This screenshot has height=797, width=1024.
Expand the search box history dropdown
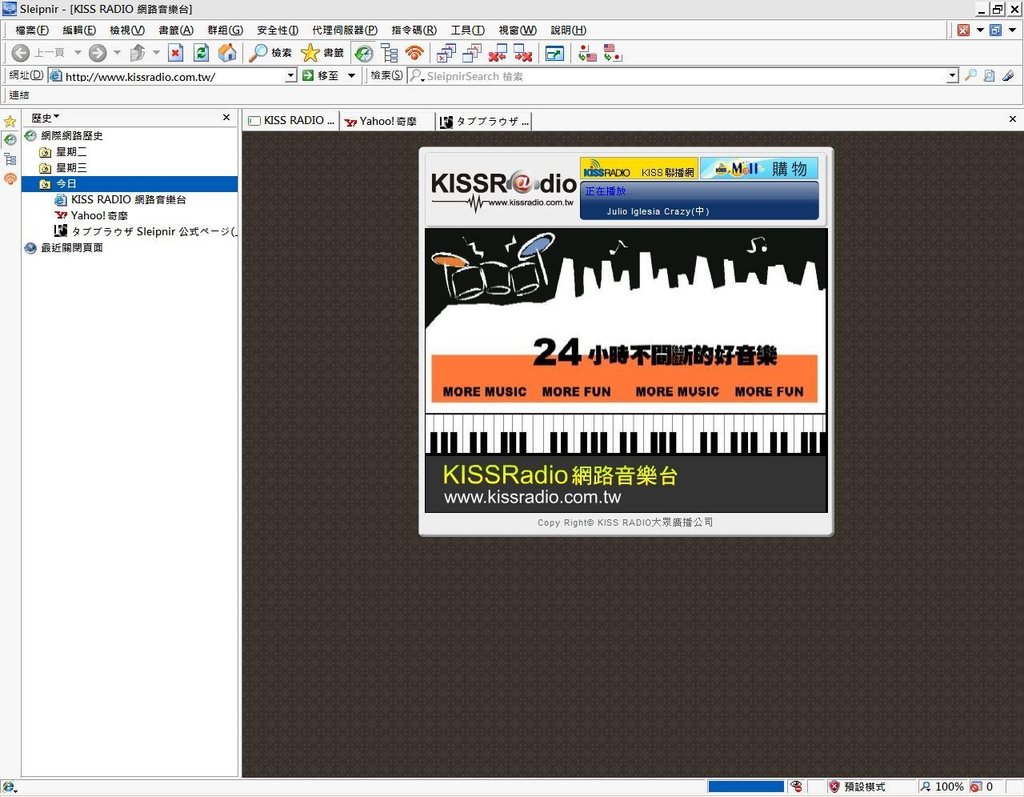coord(952,76)
